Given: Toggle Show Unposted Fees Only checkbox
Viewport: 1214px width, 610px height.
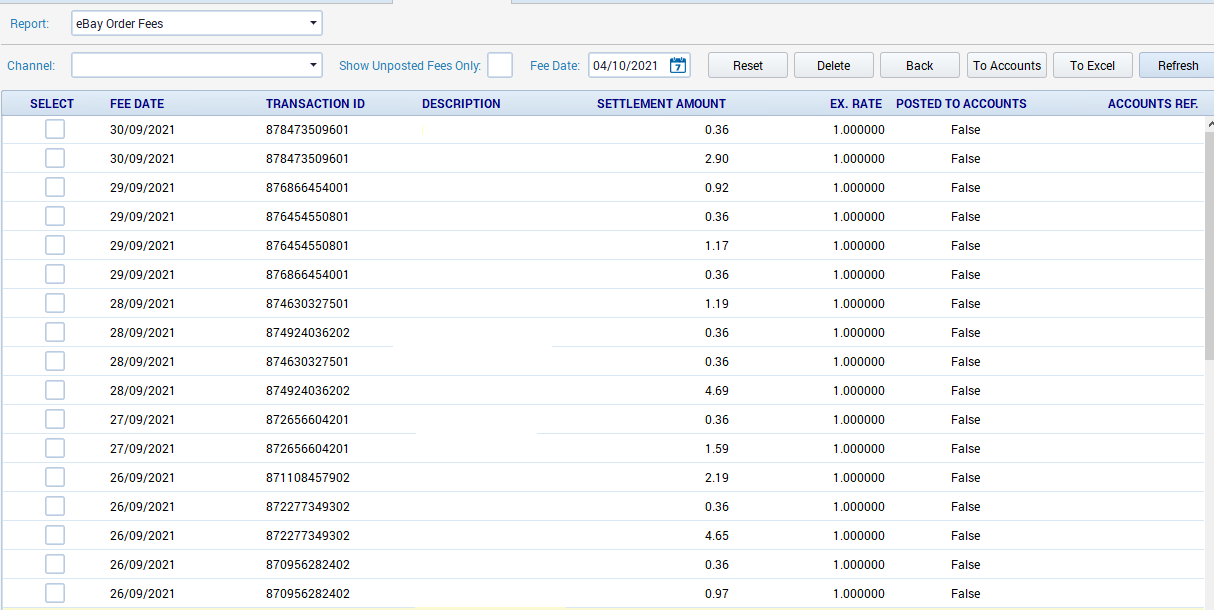Looking at the screenshot, I should [500, 65].
